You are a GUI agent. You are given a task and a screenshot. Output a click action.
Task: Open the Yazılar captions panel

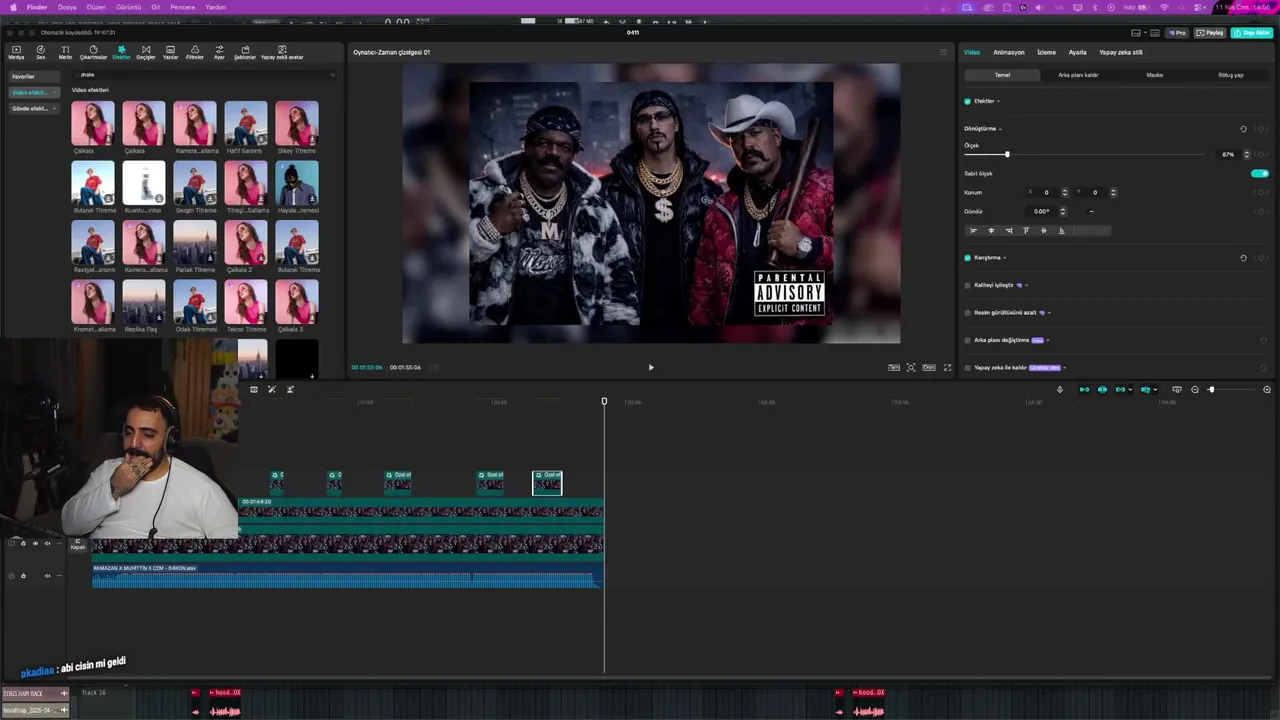coord(170,52)
